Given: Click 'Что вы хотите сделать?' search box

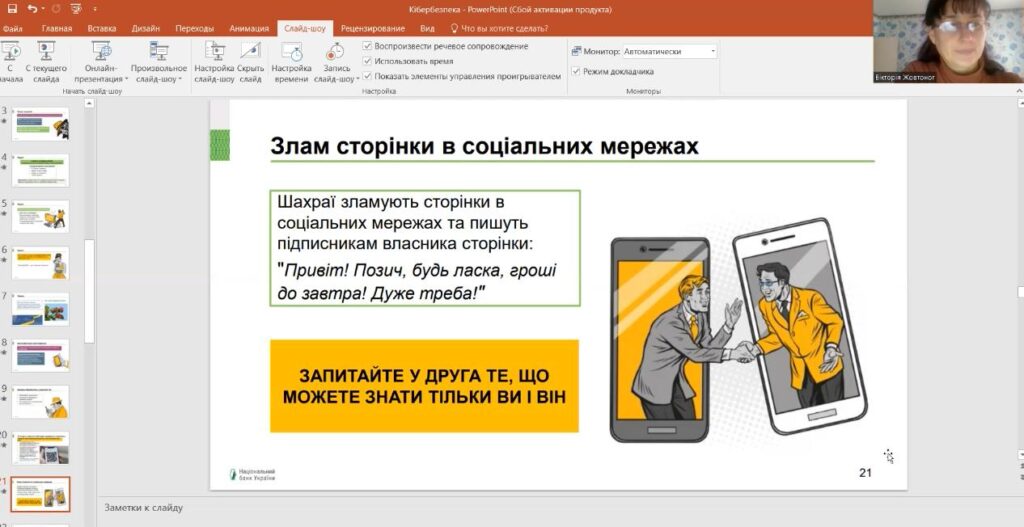Looking at the screenshot, I should click(506, 29).
